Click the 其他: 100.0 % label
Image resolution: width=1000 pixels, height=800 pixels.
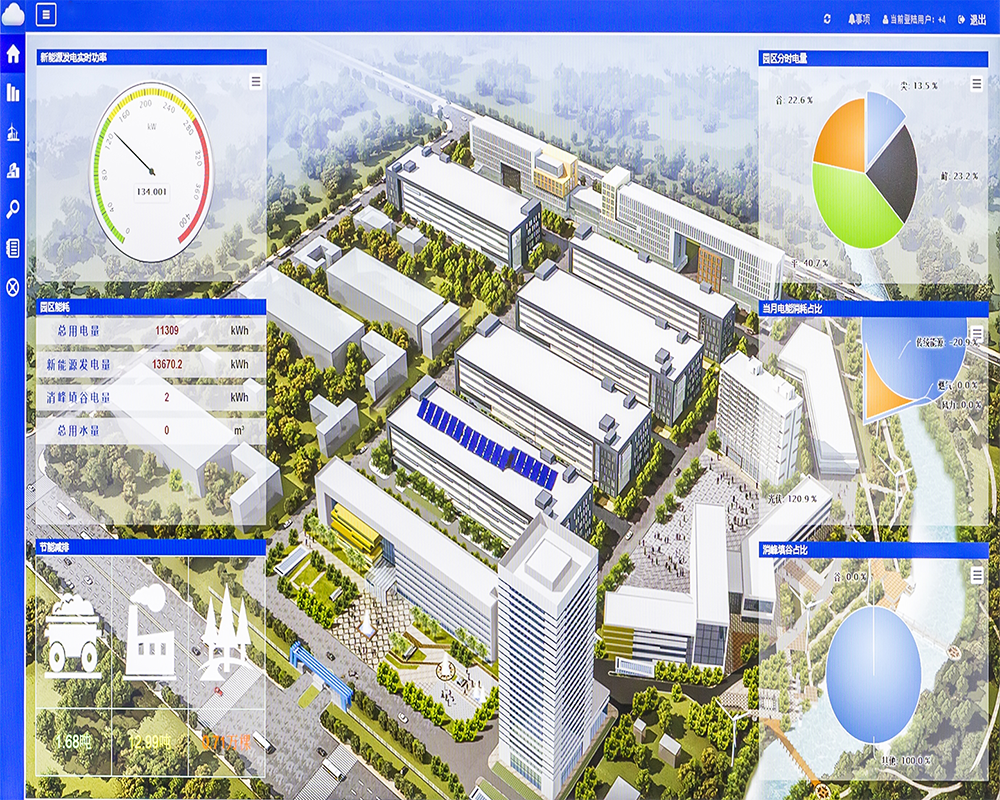pos(906,760)
